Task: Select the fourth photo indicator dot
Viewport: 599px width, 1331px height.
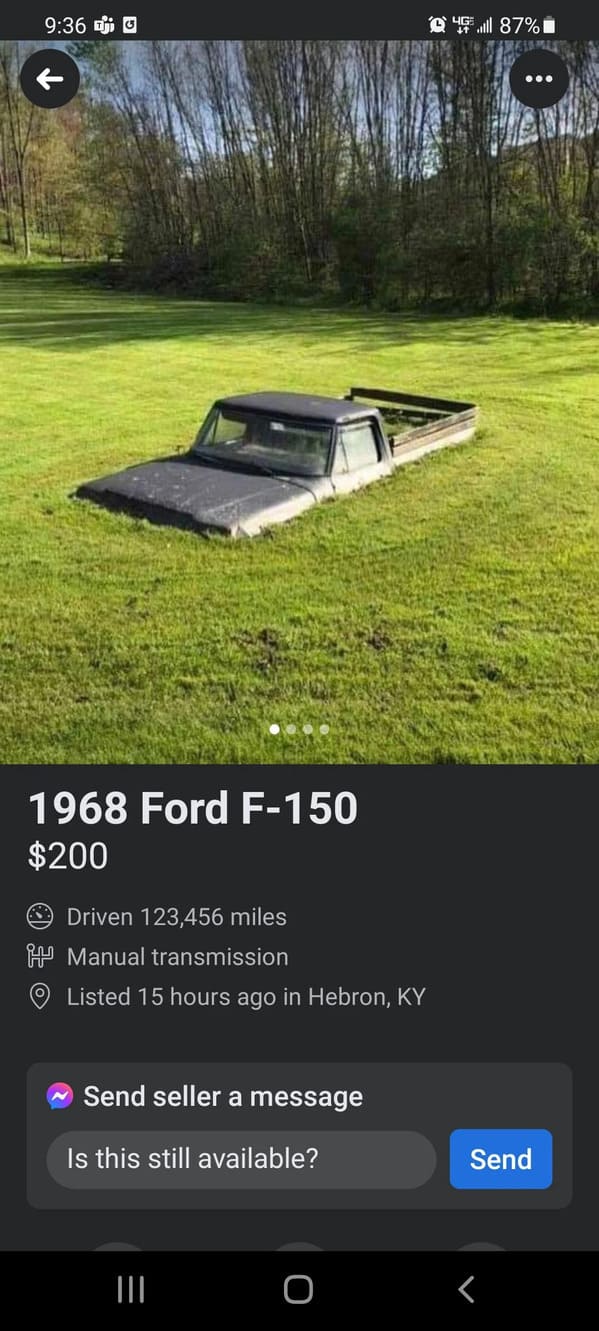Action: click(x=324, y=730)
